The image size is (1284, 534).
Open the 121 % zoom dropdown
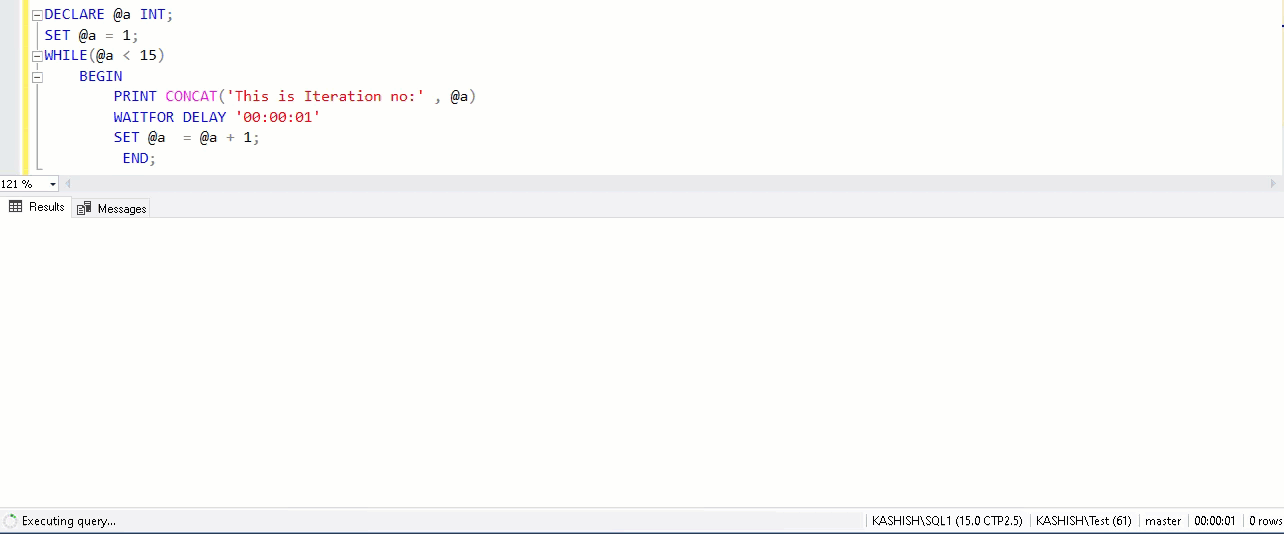pyautogui.click(x=52, y=184)
